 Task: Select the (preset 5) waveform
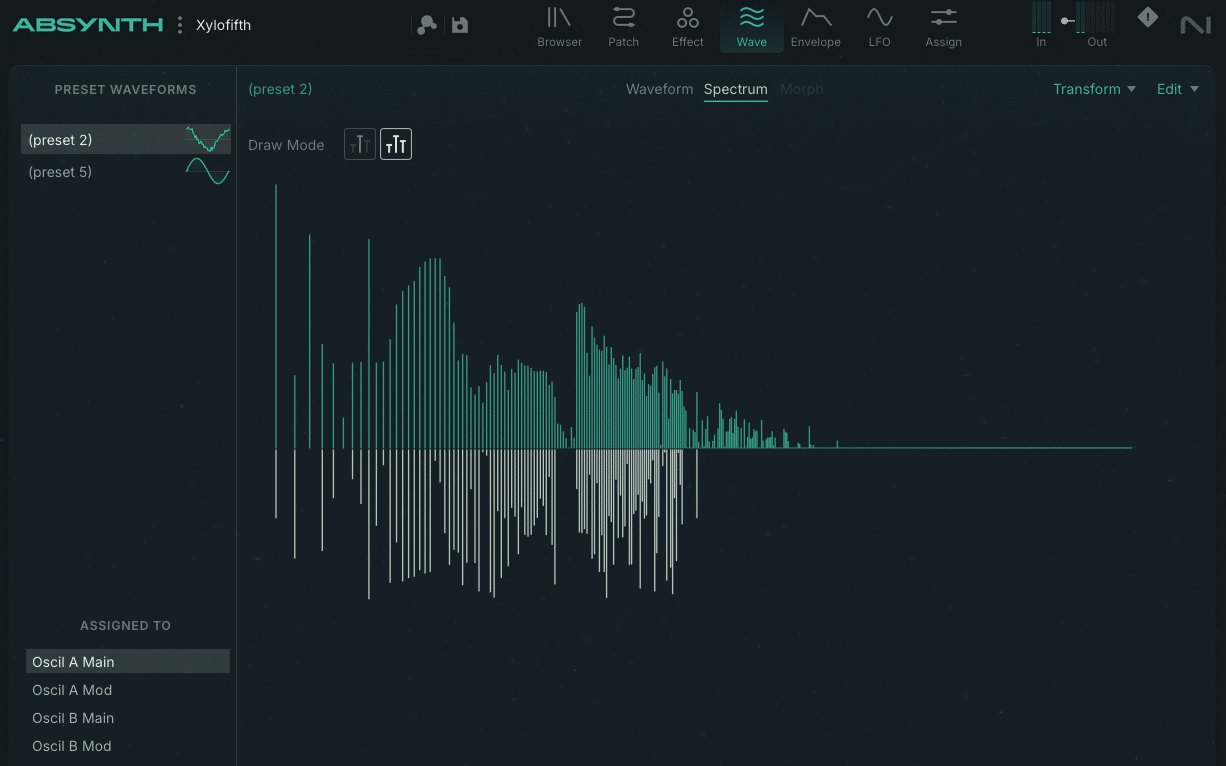(x=125, y=172)
